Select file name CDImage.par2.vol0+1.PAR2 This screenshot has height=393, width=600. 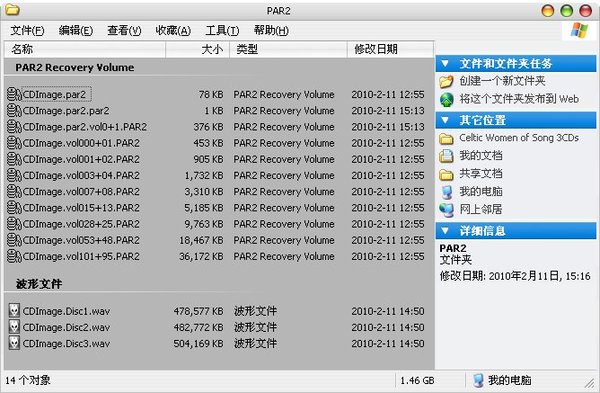click(85, 127)
